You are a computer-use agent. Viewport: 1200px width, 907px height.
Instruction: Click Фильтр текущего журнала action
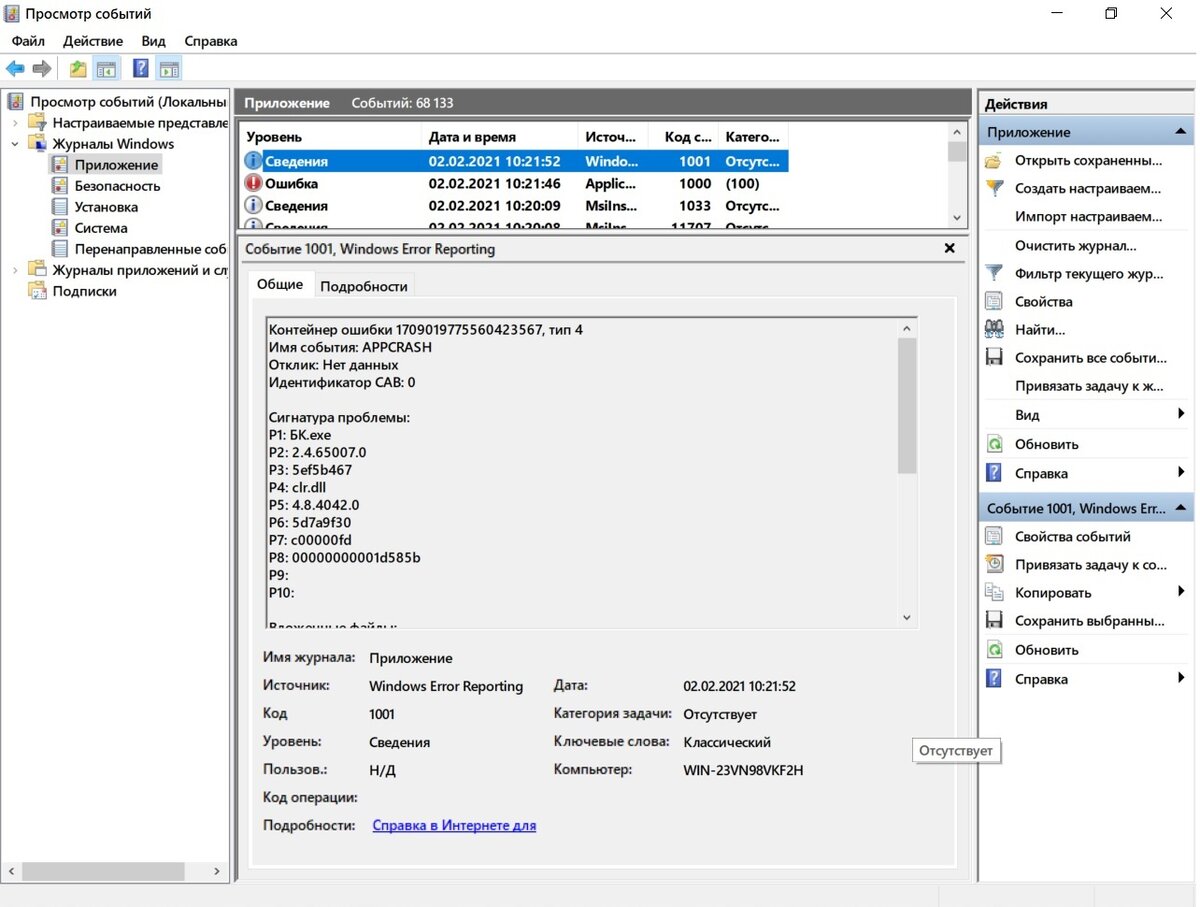(x=1088, y=273)
